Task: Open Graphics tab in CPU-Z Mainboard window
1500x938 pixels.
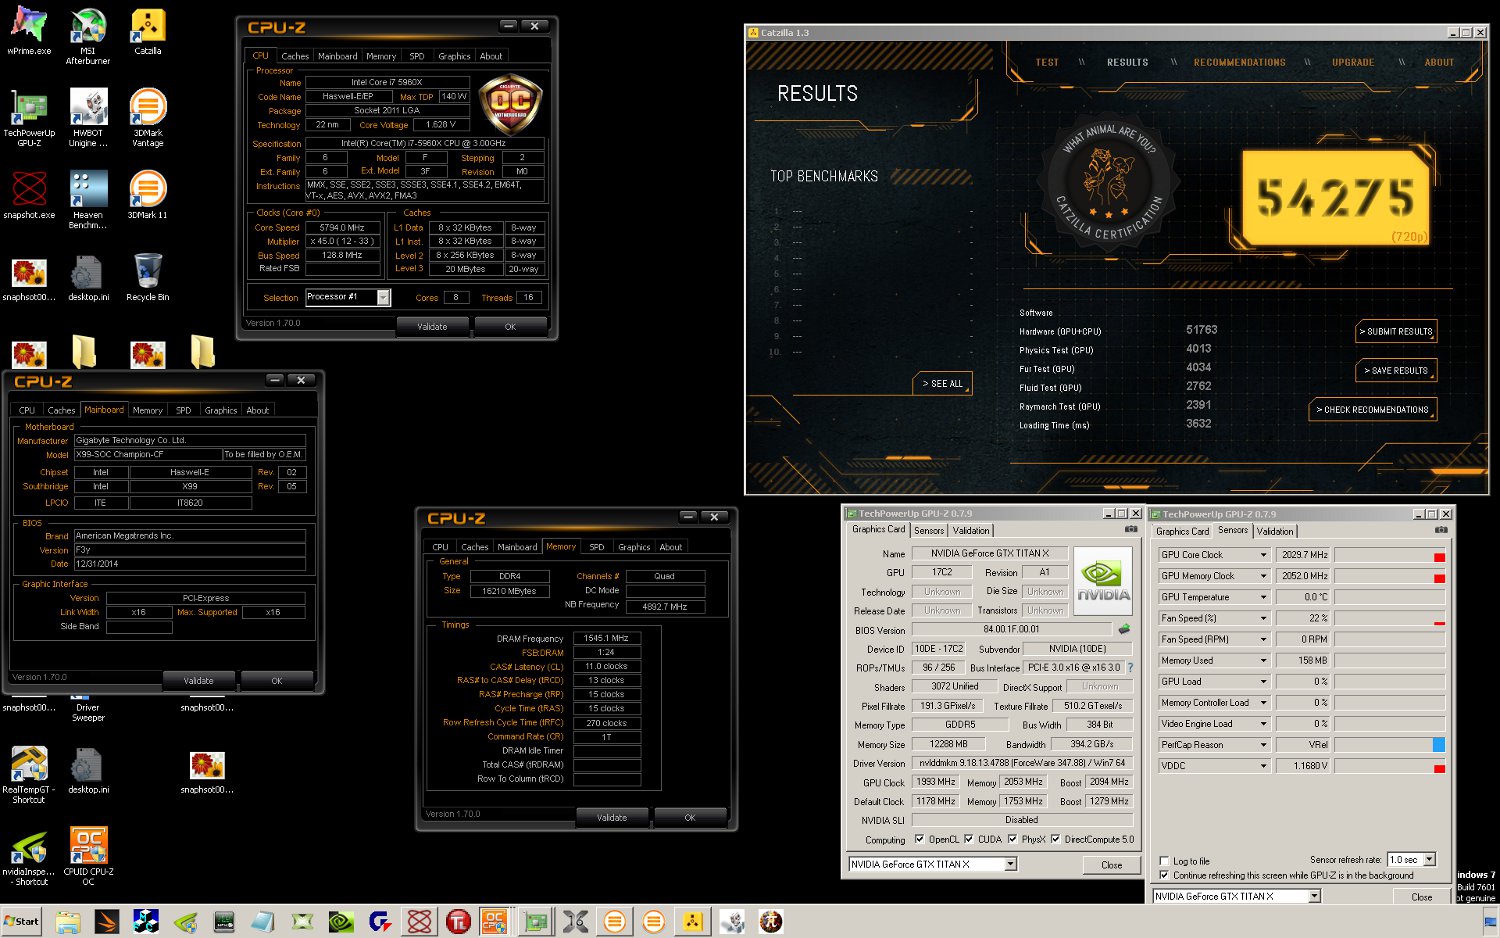Action: point(221,410)
